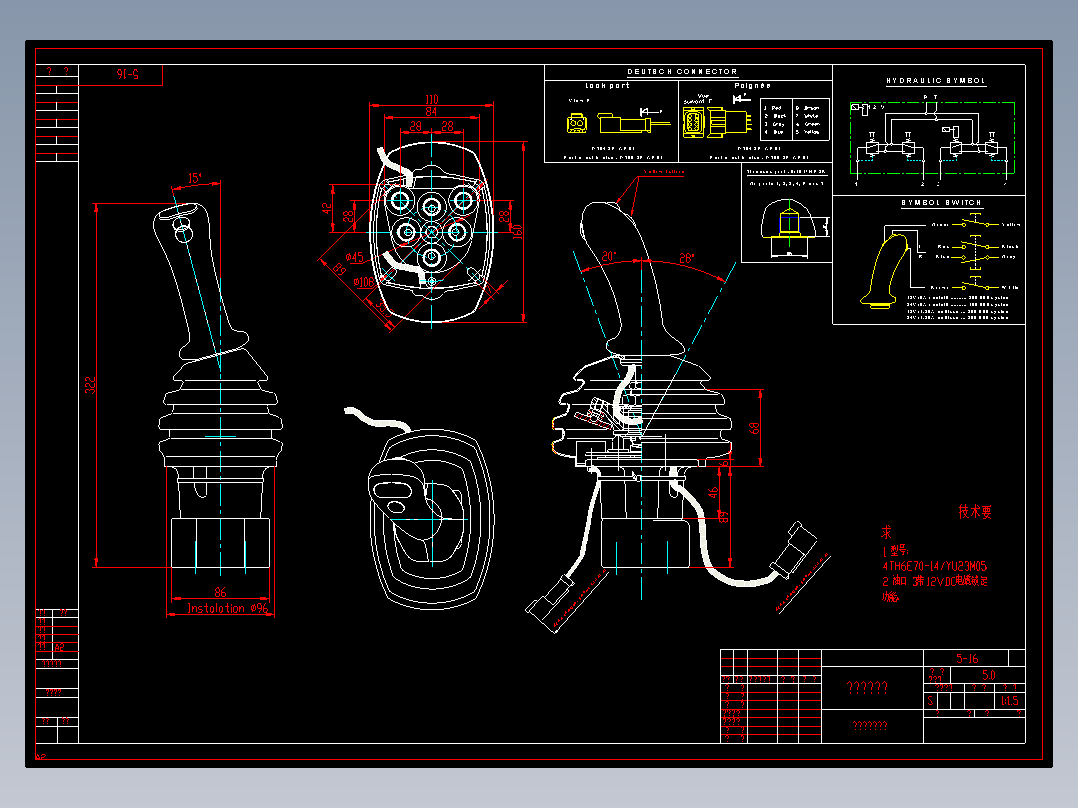Click the 'S' cell in title block
Screen dimensions: 1078x808
(931, 701)
